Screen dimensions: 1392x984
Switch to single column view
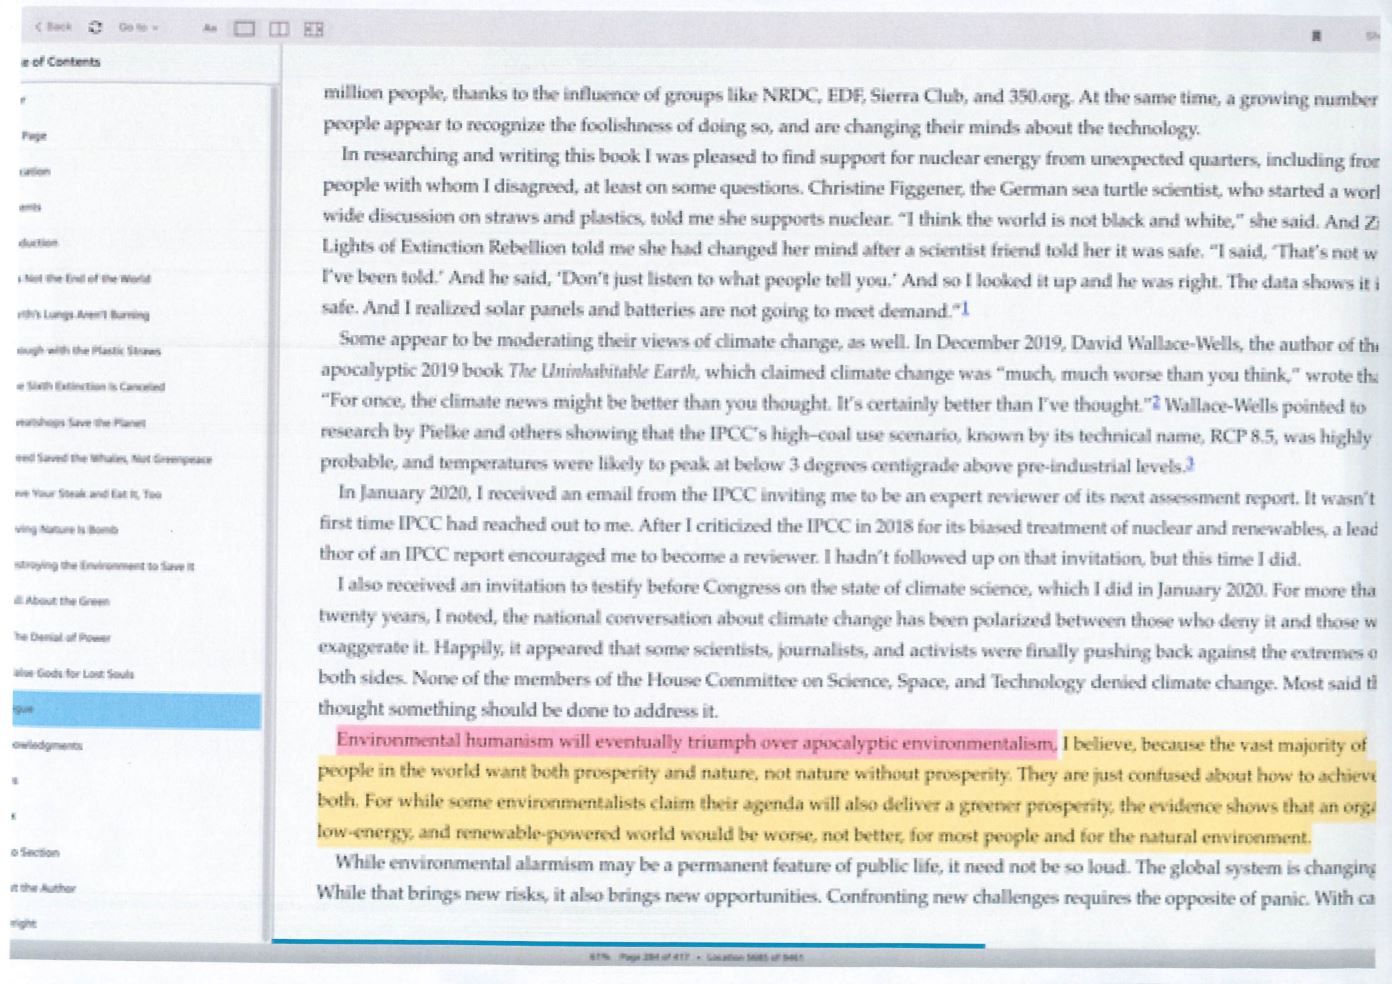[x=244, y=29]
